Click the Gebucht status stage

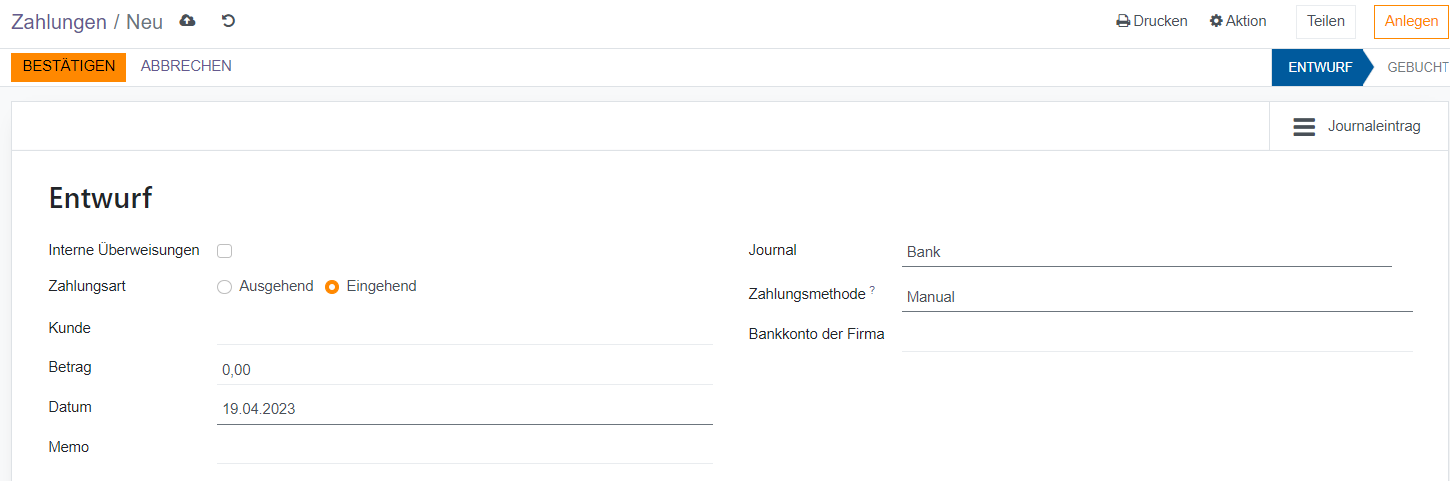(x=1417, y=68)
